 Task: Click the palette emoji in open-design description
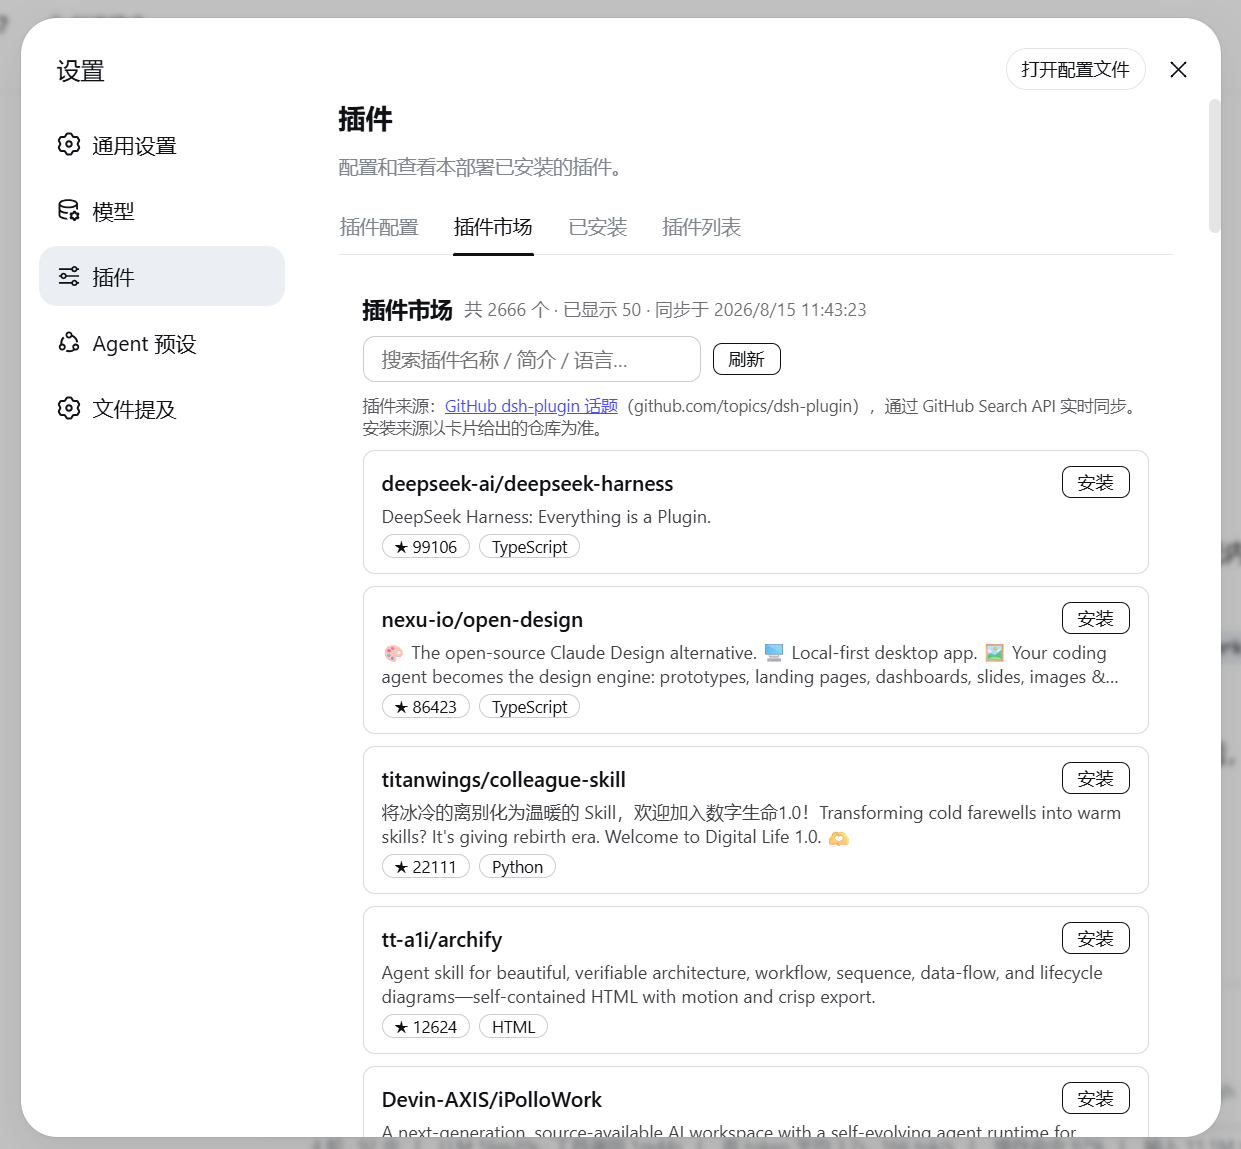393,653
